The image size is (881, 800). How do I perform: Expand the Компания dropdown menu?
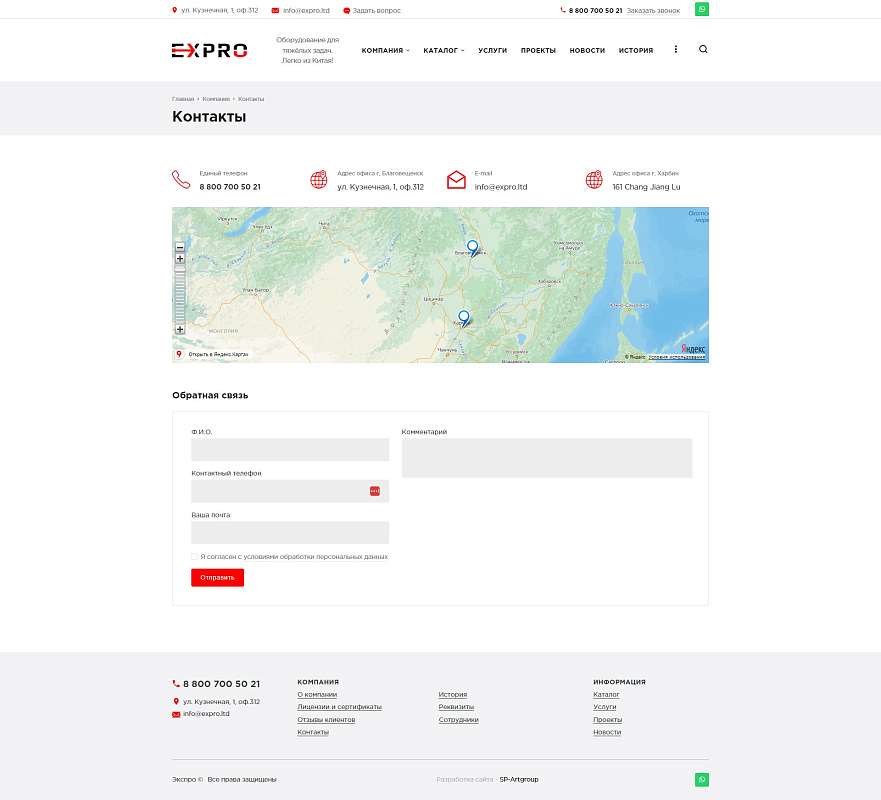tap(385, 50)
